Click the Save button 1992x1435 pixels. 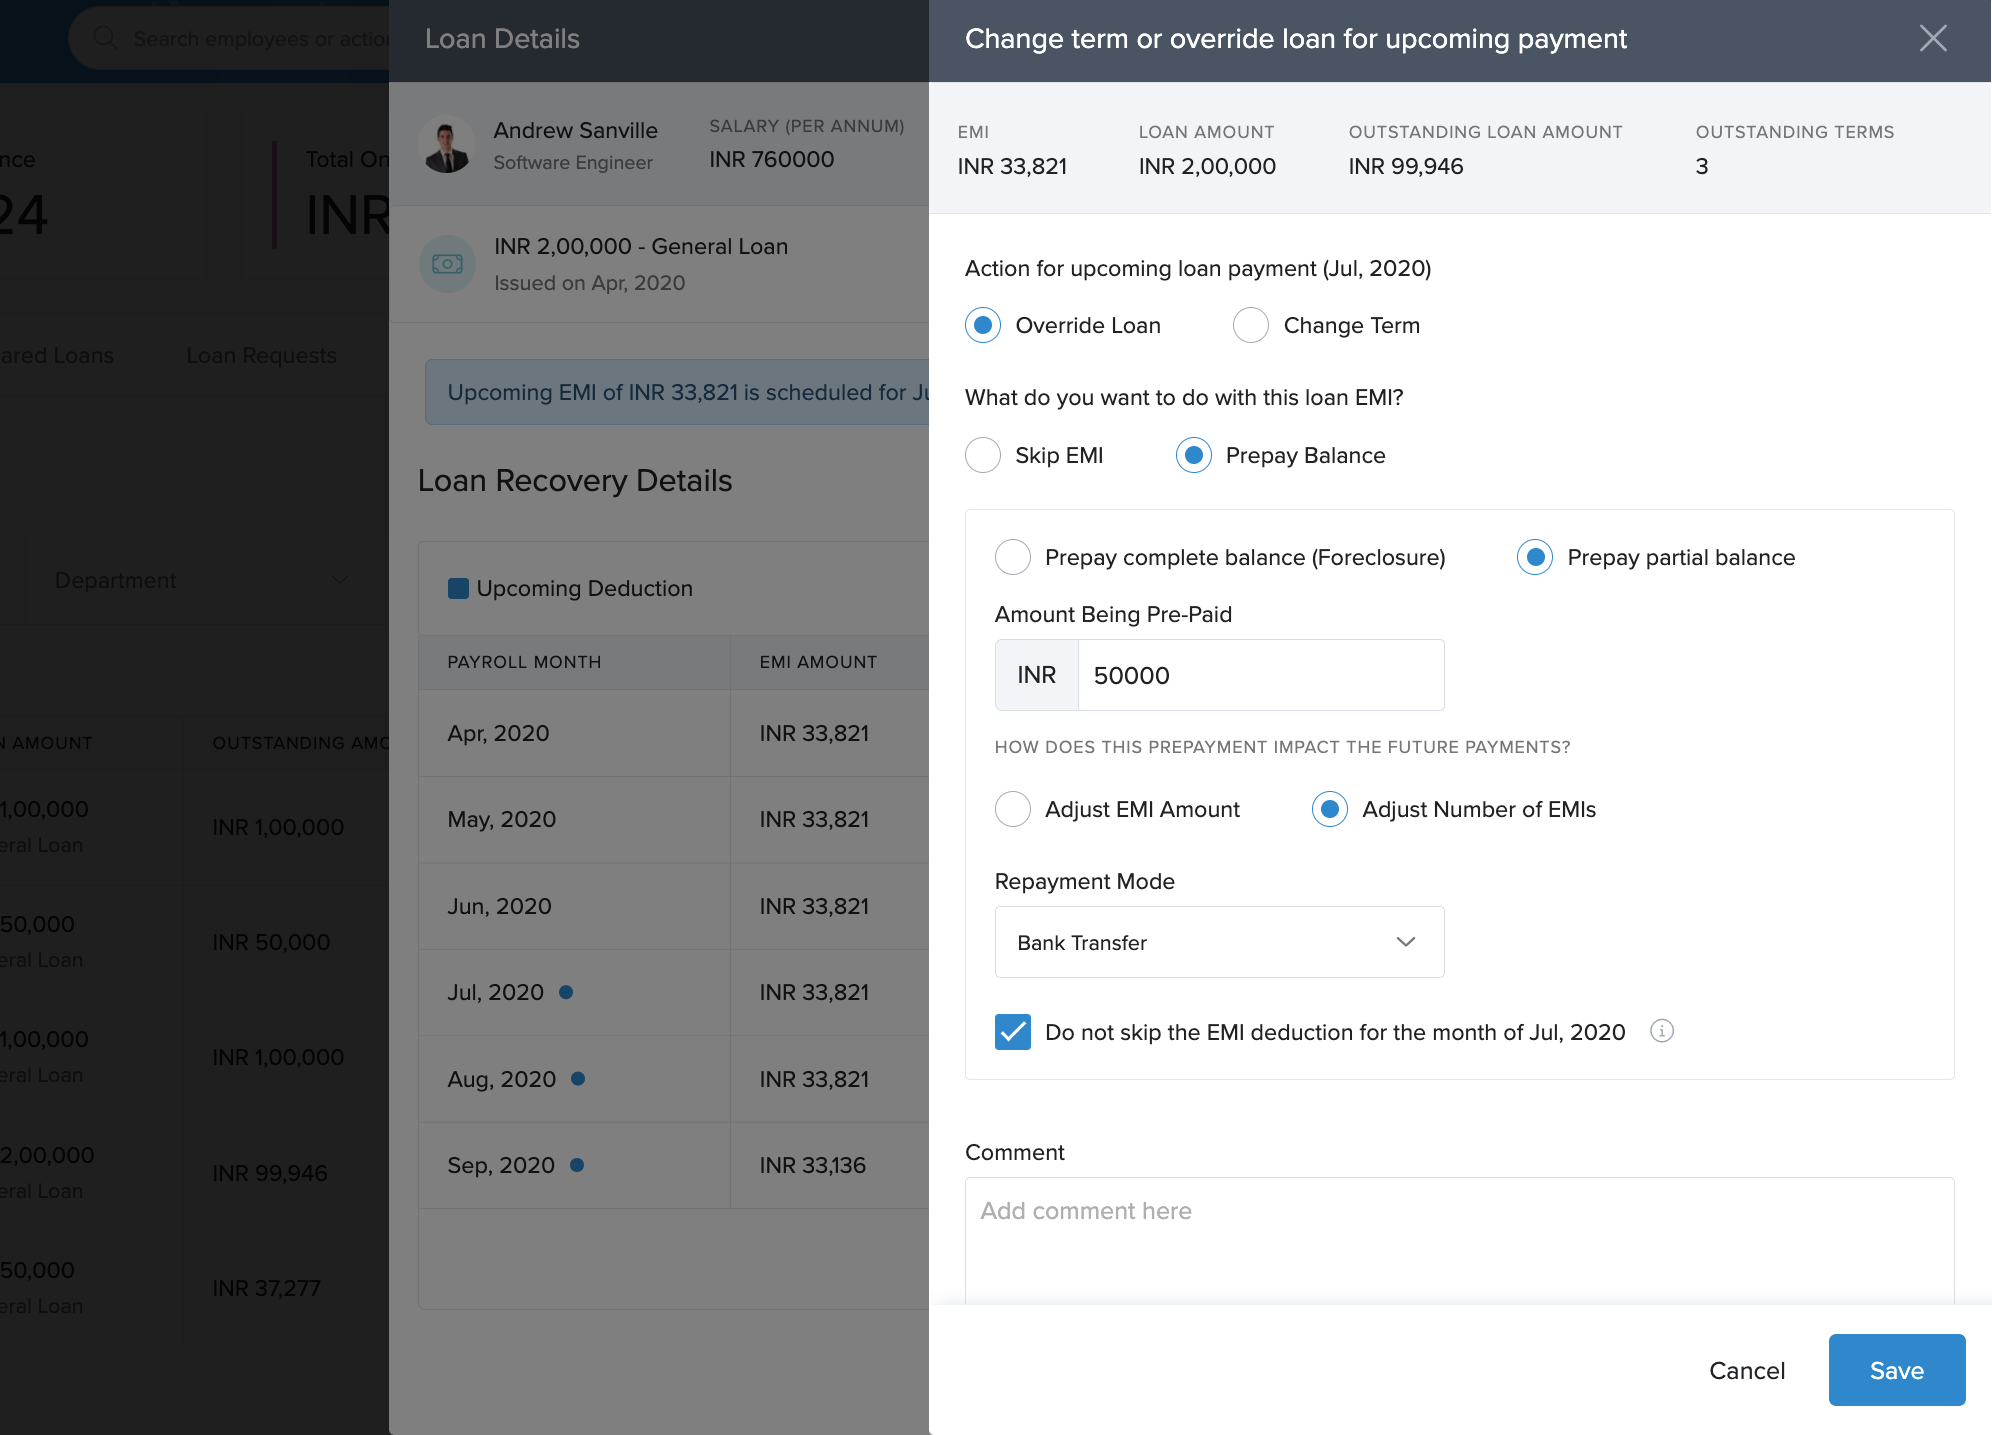click(1896, 1370)
